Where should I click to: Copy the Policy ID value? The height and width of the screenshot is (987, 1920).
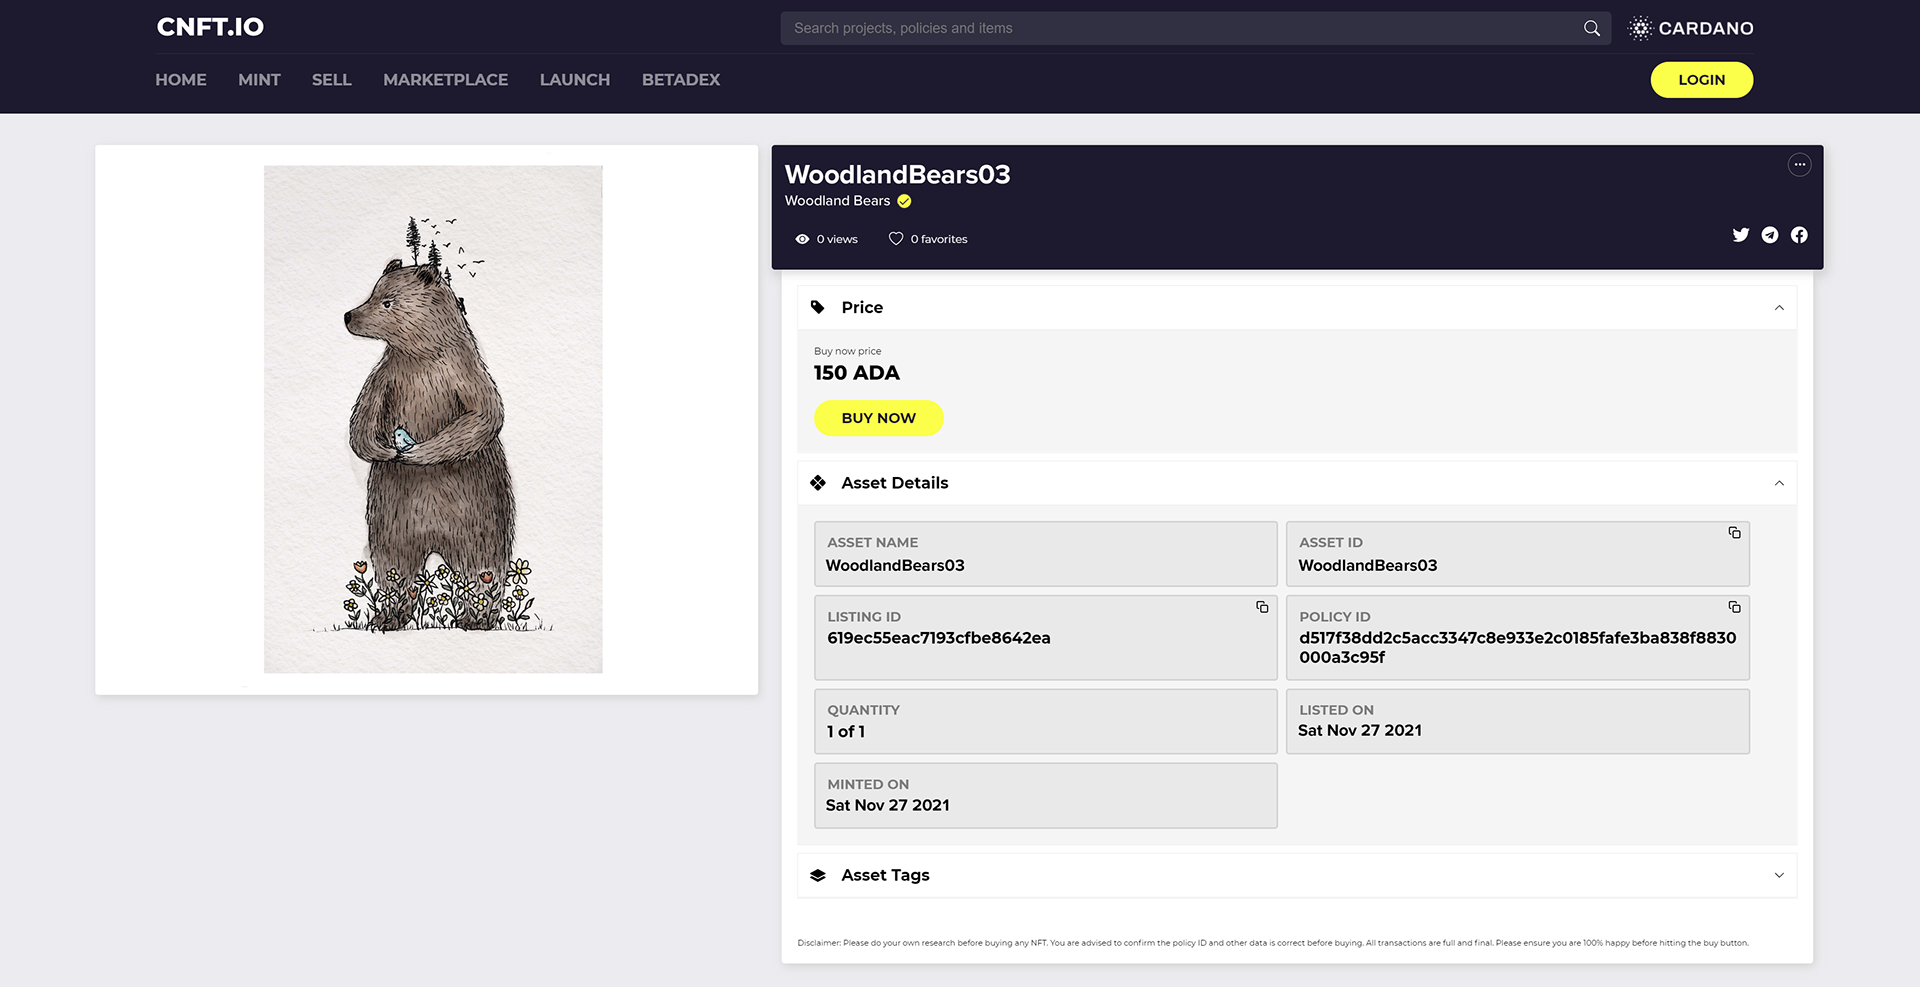tap(1734, 607)
